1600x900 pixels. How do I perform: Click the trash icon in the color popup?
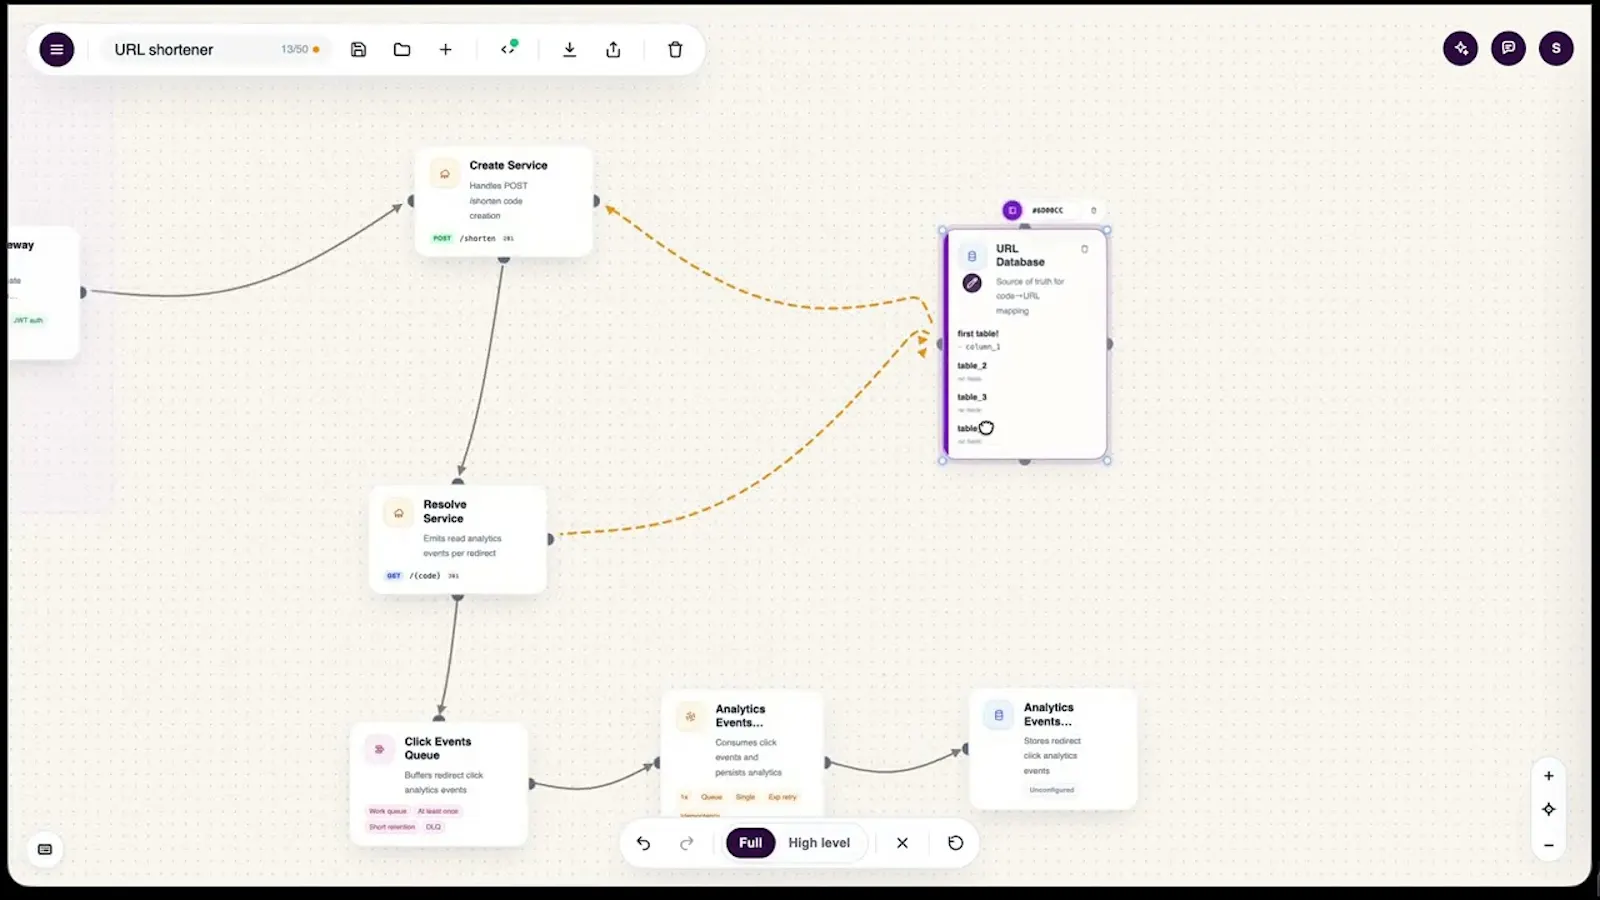(x=1093, y=210)
